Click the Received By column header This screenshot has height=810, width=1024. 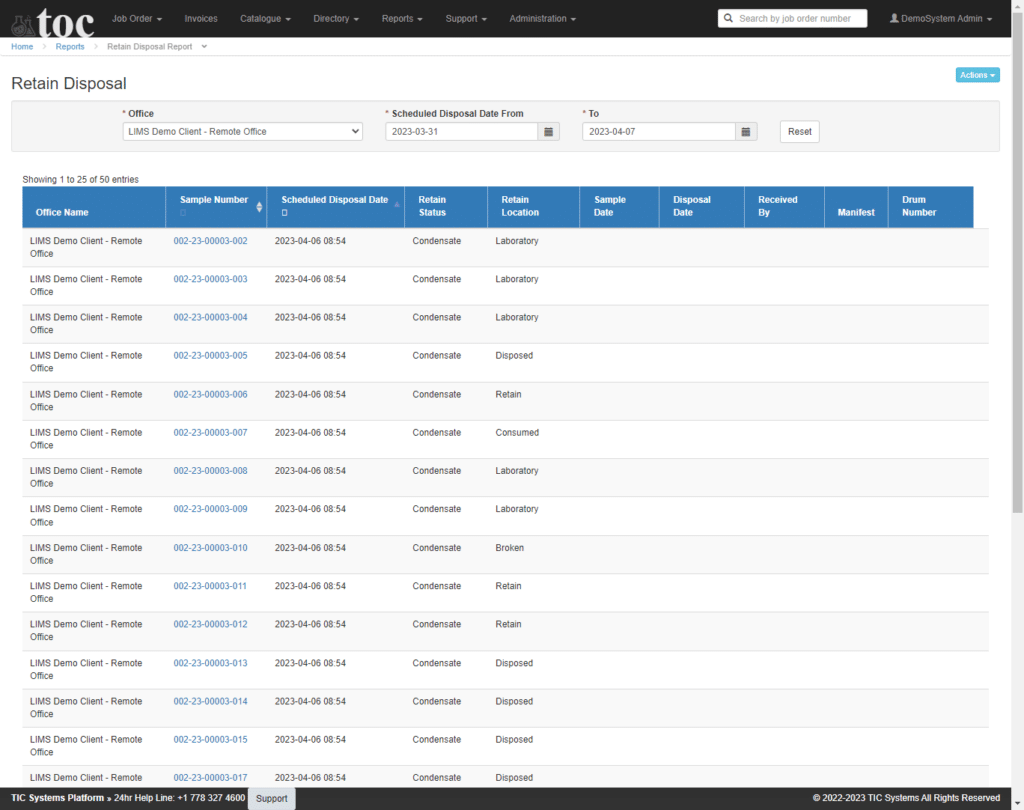coord(784,207)
